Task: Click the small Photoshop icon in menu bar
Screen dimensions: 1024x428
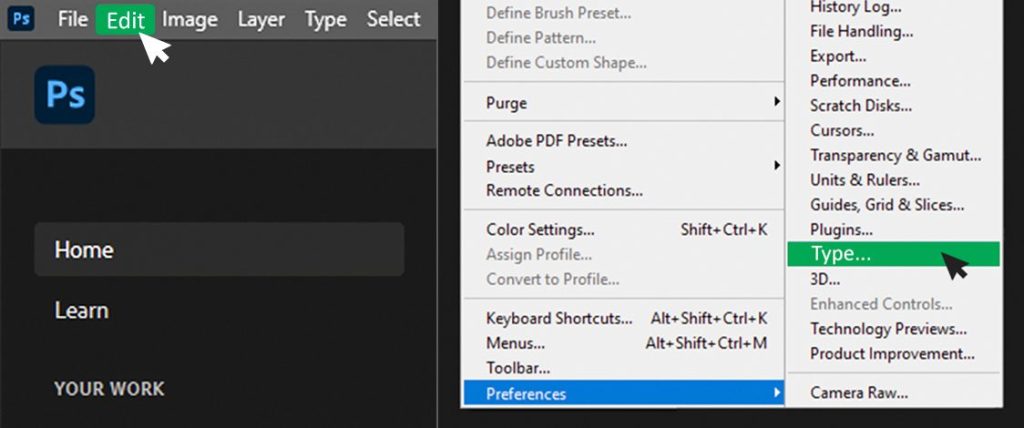Action: click(x=21, y=19)
